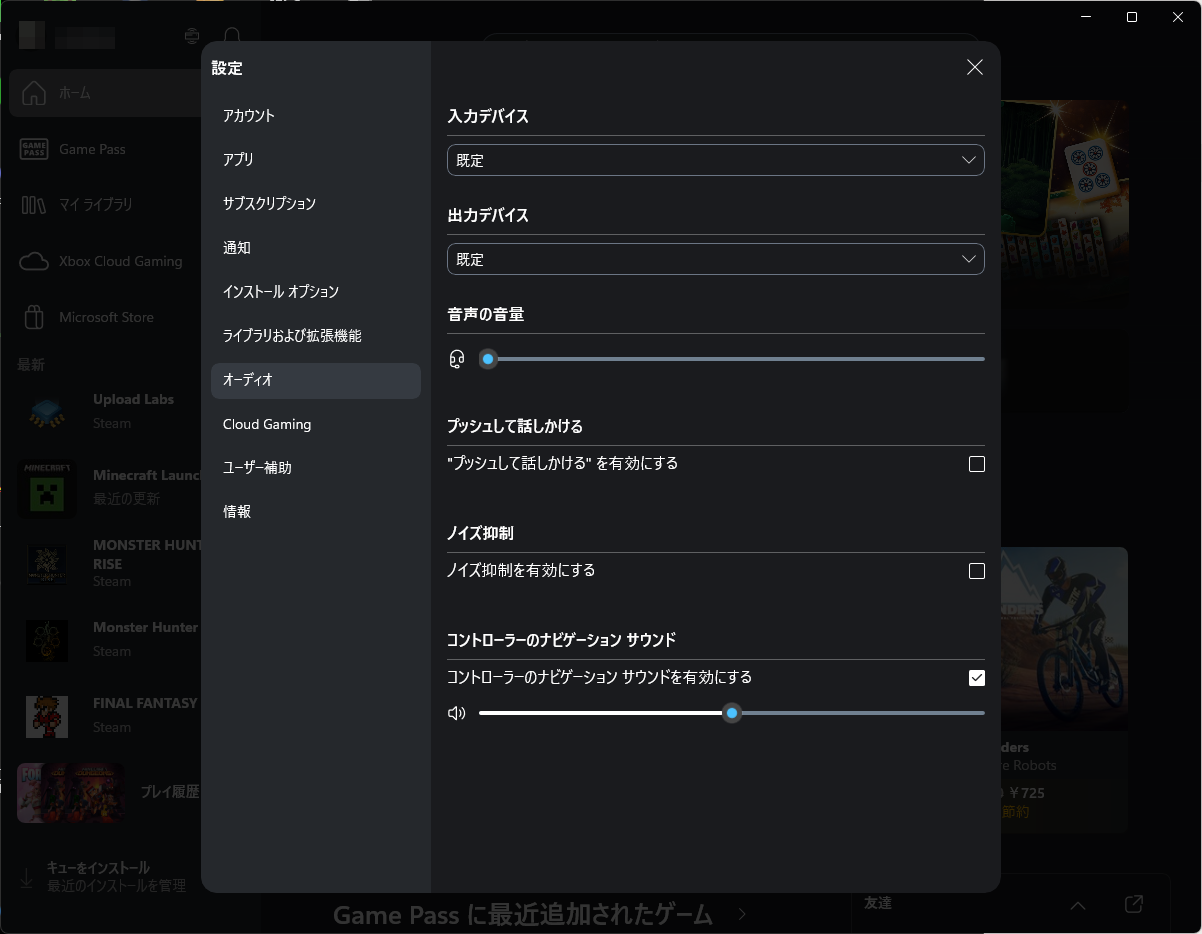Open the アカウント settings section
This screenshot has height=934, width=1202.
point(316,116)
